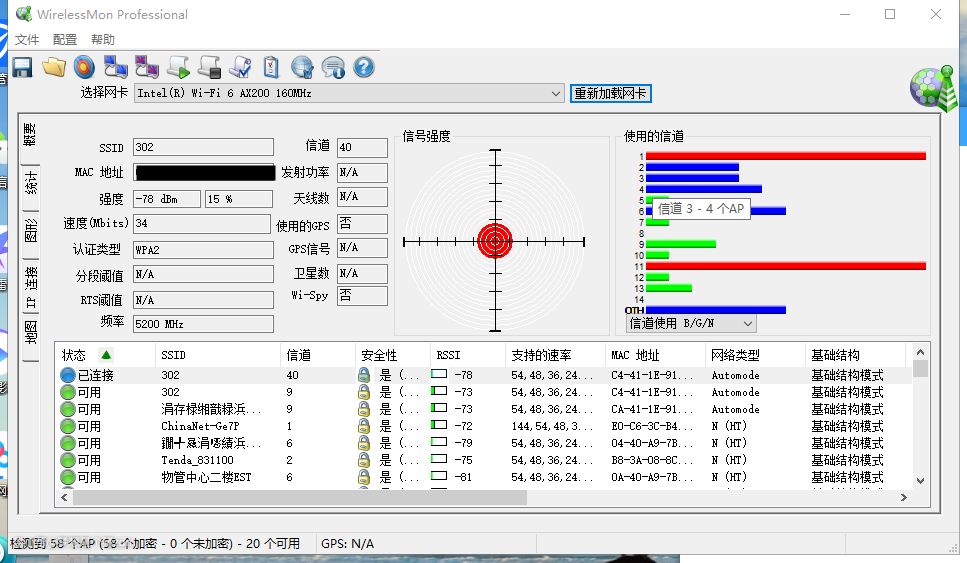Open the 文件 menu
Viewport: 967px width, 563px height.
pos(27,39)
